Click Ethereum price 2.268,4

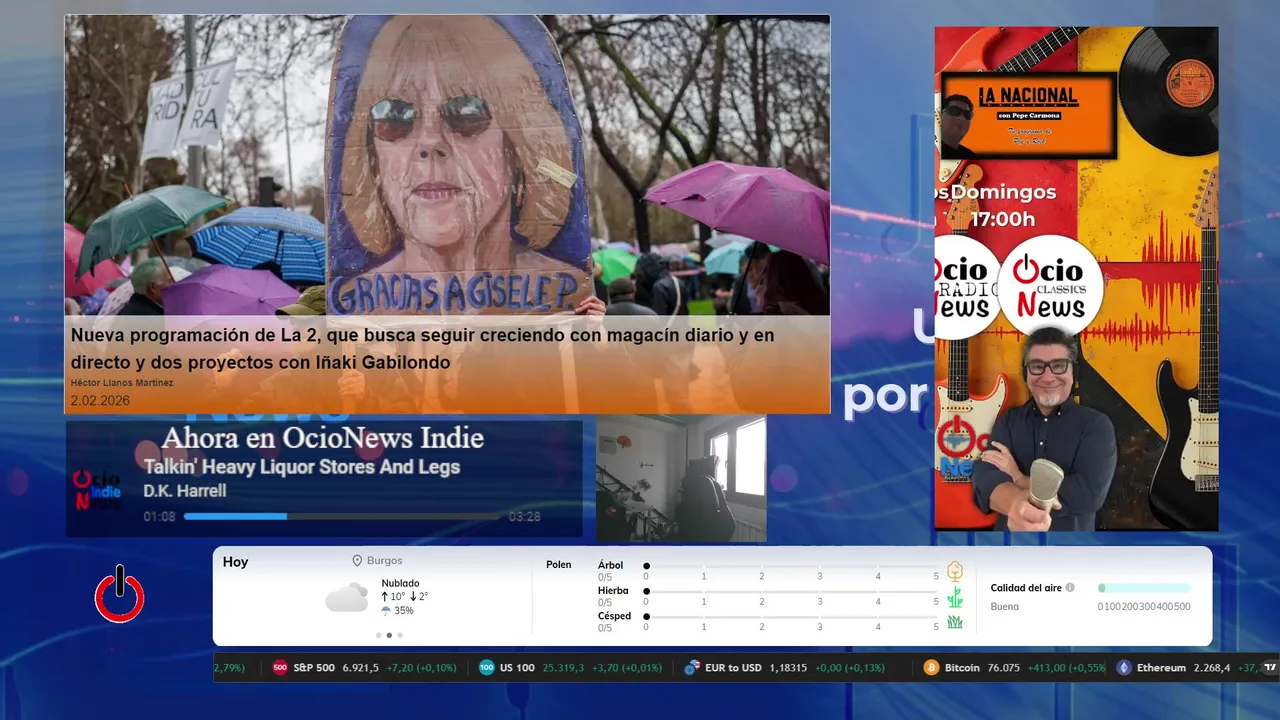pyautogui.click(x=1211, y=667)
